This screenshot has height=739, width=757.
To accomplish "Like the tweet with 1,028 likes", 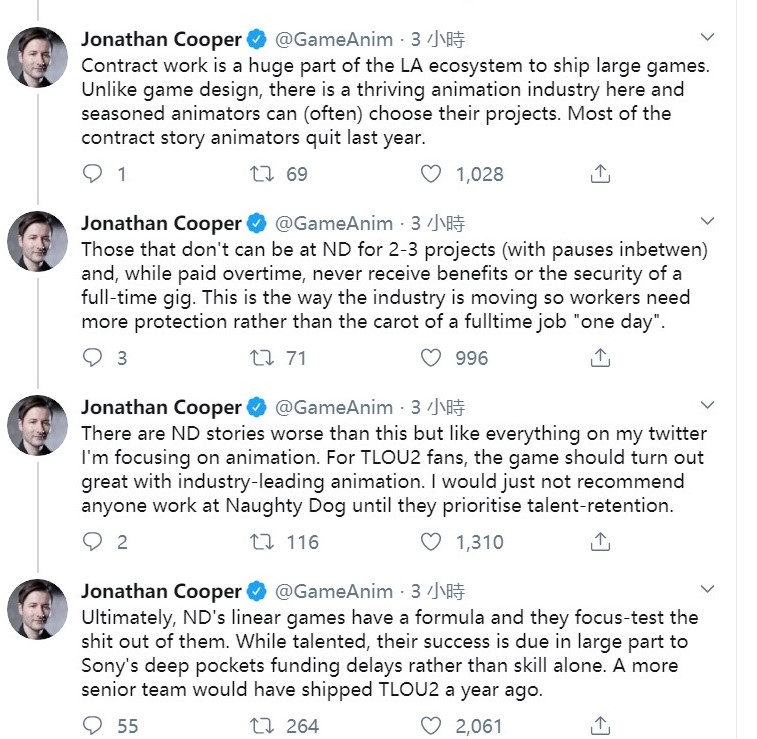I will [x=431, y=174].
